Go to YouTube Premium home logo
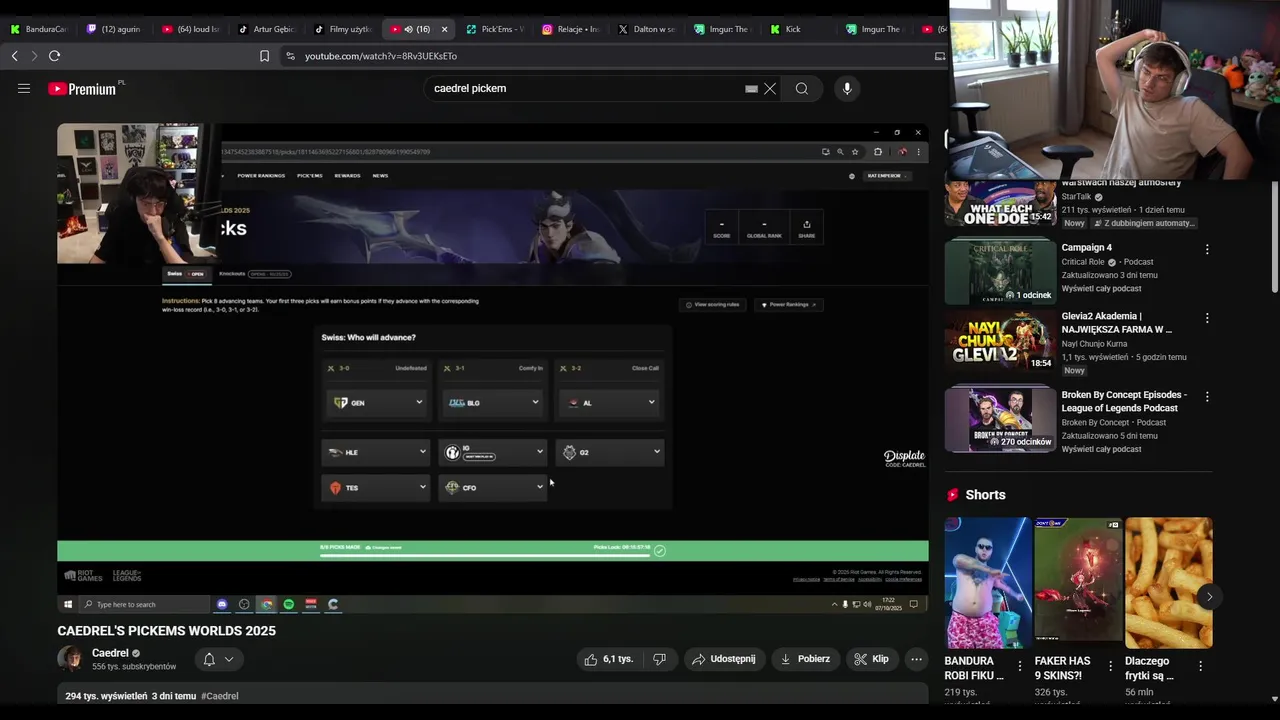The width and height of the screenshot is (1280, 720). pos(83,88)
